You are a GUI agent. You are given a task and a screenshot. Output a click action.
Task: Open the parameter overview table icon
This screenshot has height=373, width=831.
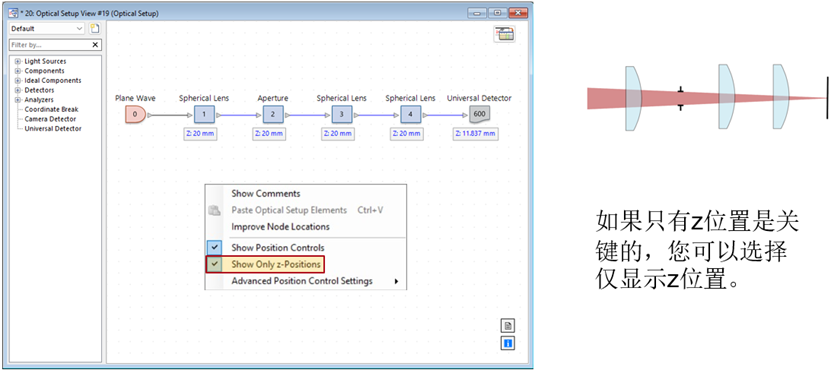505,34
